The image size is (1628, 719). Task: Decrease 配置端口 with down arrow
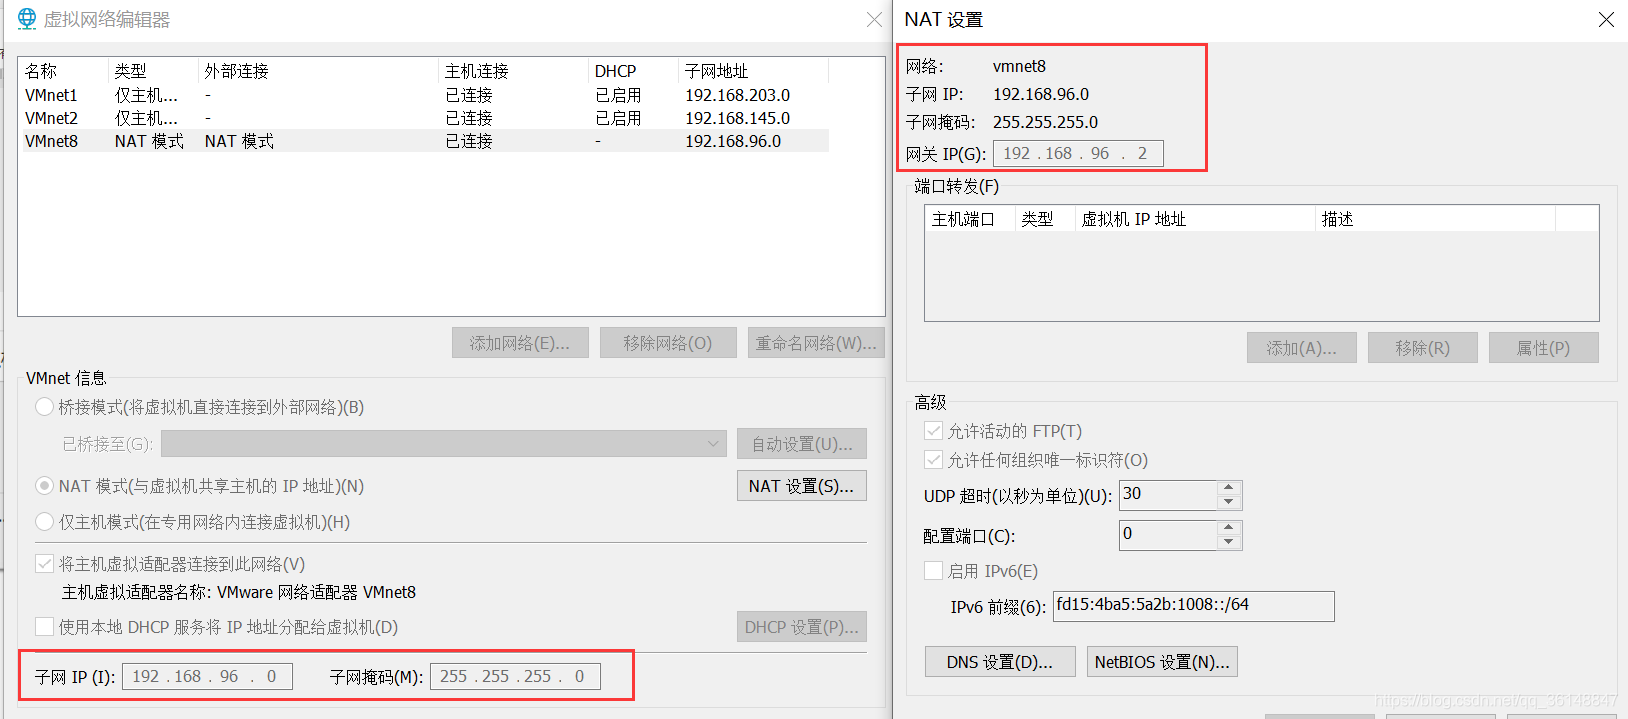[x=1229, y=542]
